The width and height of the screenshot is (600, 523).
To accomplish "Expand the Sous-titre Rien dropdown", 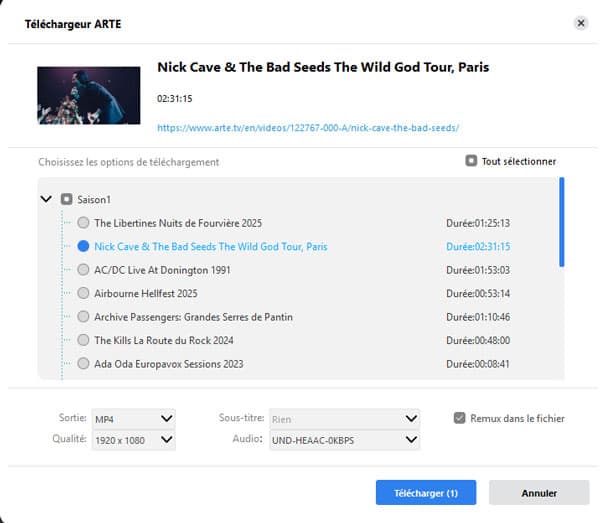I will (x=343, y=418).
